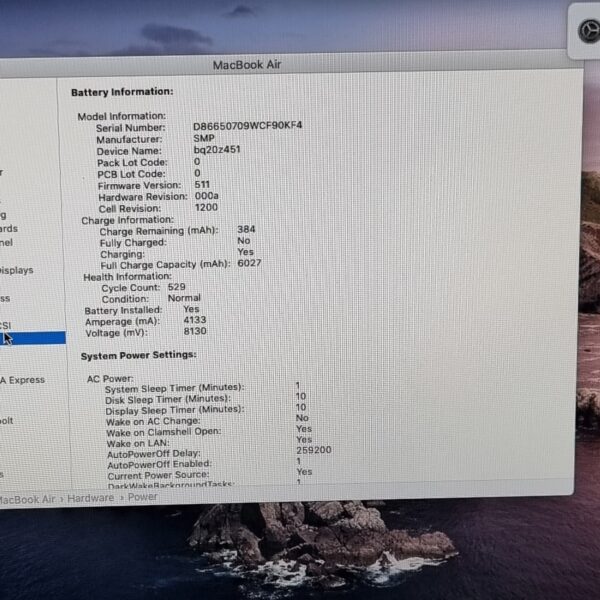Select 'Current Power Source:' label
Screen dimensions: 600x600
158,475
